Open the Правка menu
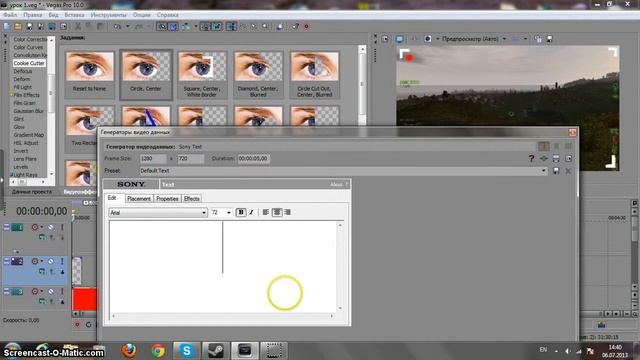640x360 pixels. click(33, 15)
